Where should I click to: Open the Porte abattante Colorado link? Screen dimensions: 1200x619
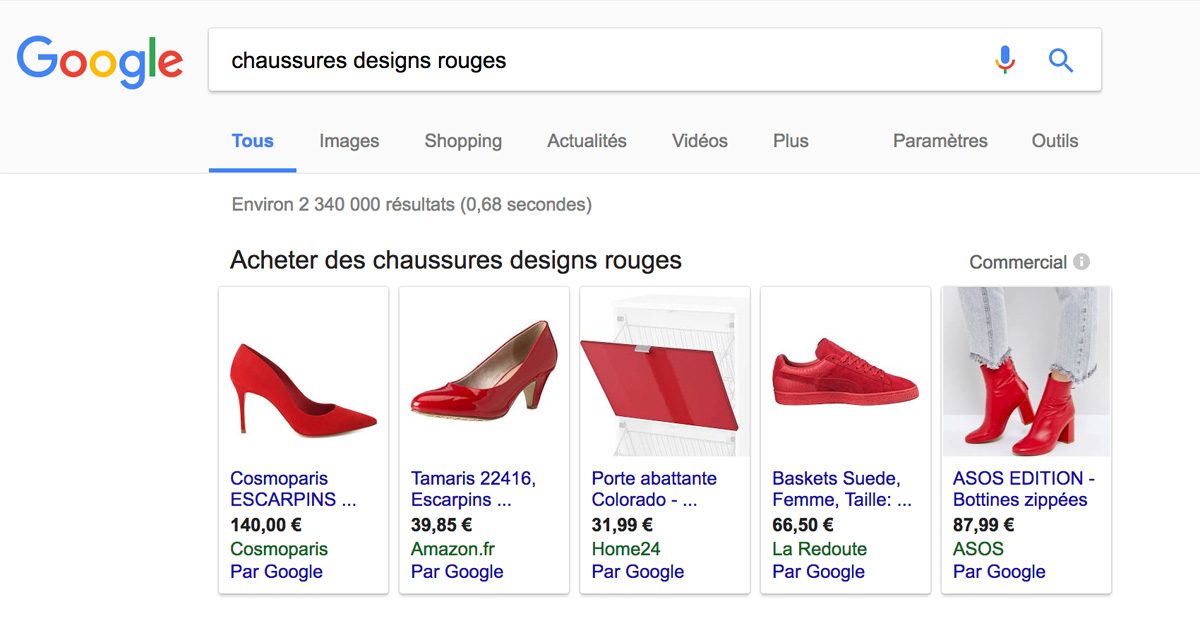coord(654,489)
